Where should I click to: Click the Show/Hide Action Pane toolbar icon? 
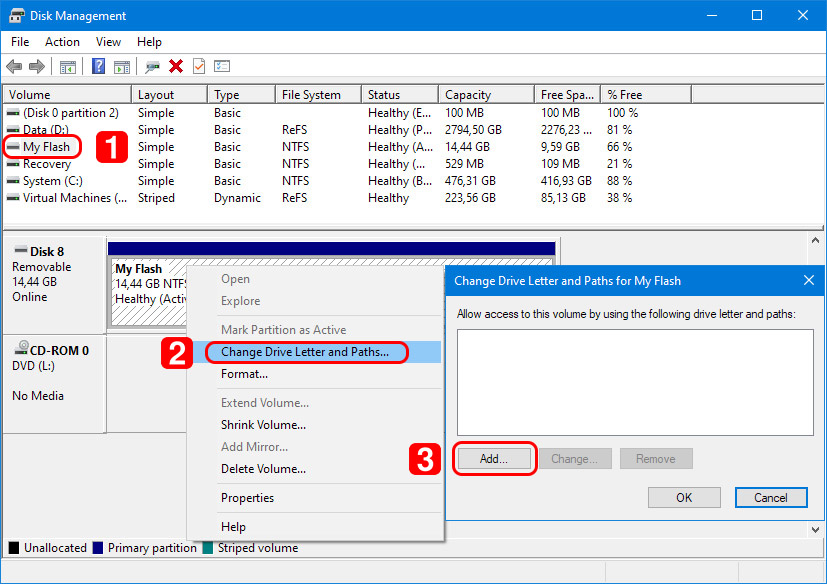122,66
